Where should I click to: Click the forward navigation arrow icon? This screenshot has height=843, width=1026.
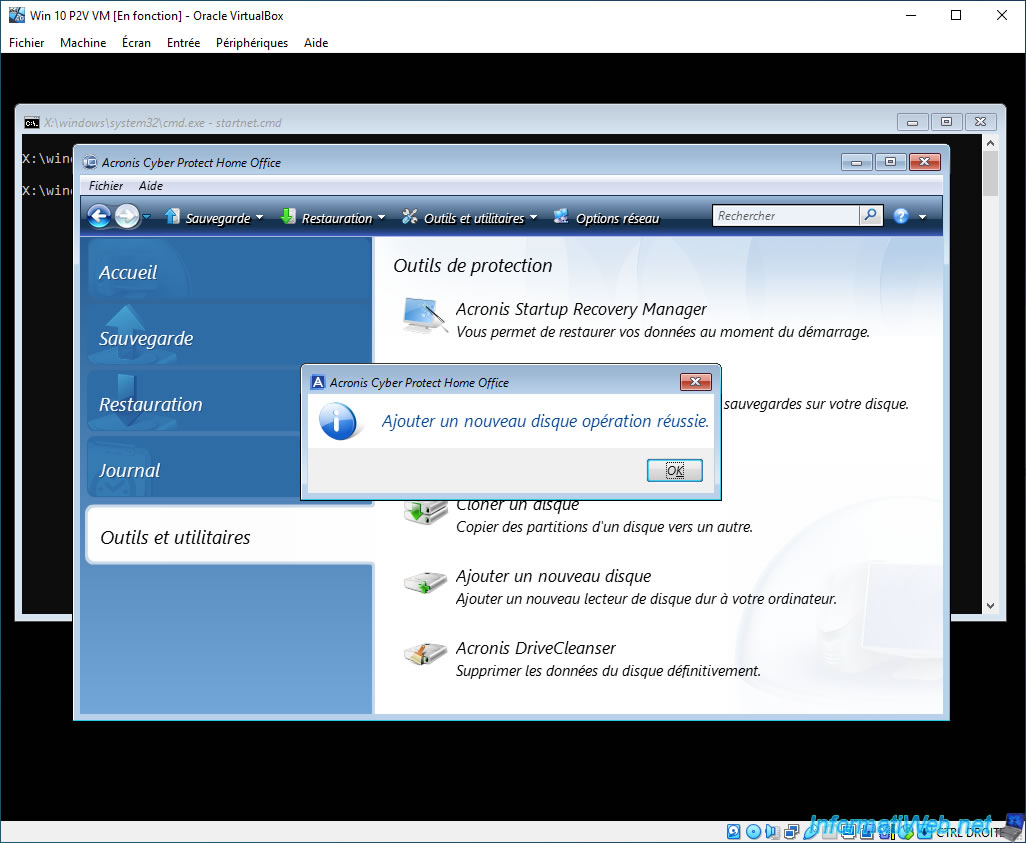point(127,216)
